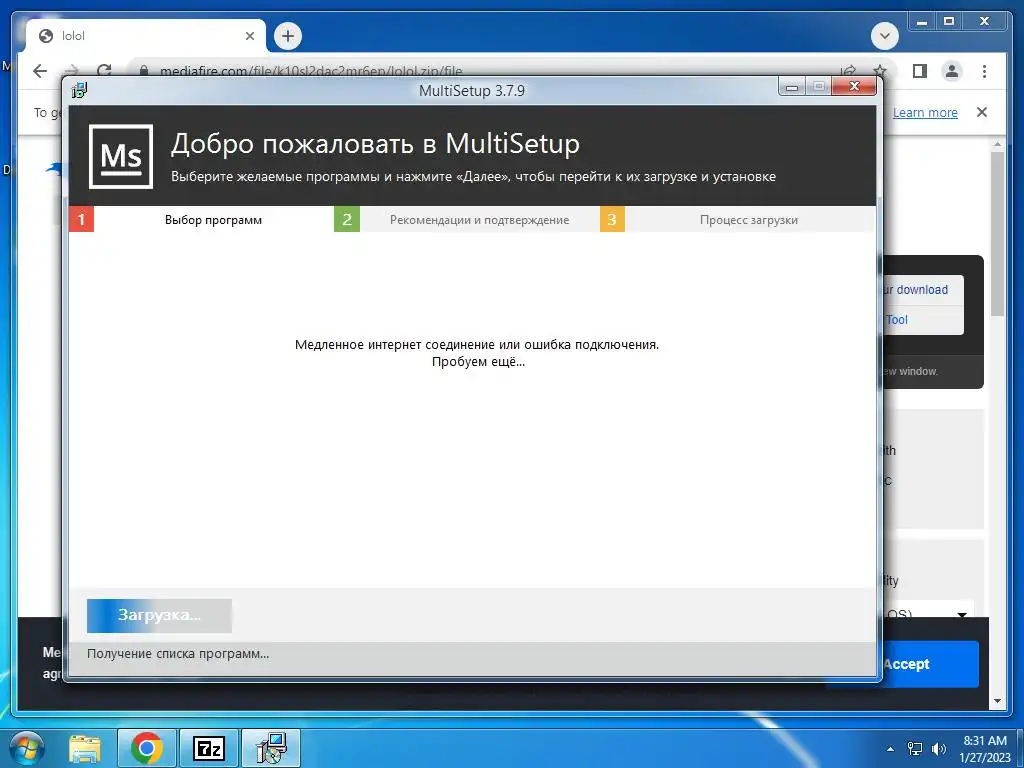Open a new Chrome tab
The image size is (1024, 768).
[x=288, y=36]
